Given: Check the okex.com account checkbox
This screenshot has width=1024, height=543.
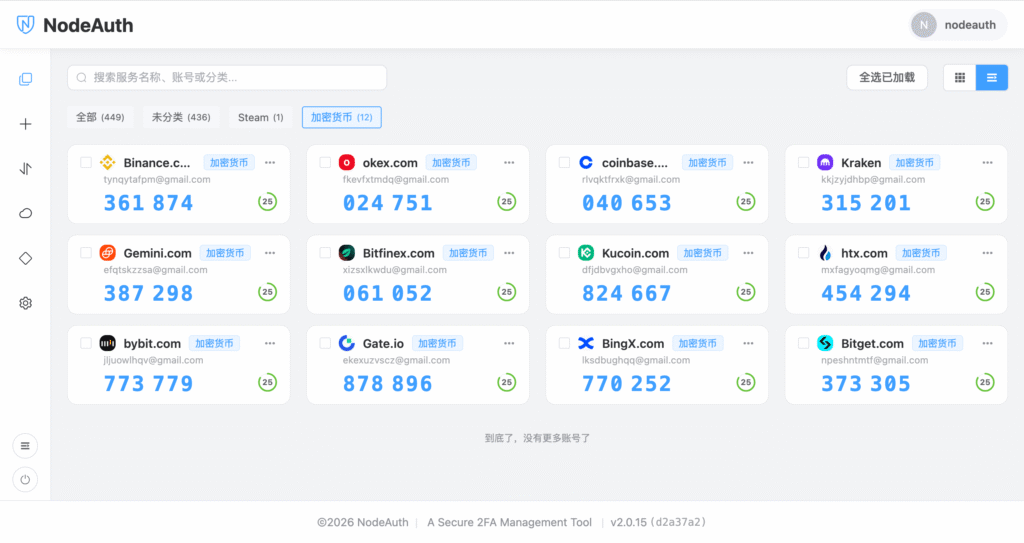Looking at the screenshot, I should [x=325, y=162].
